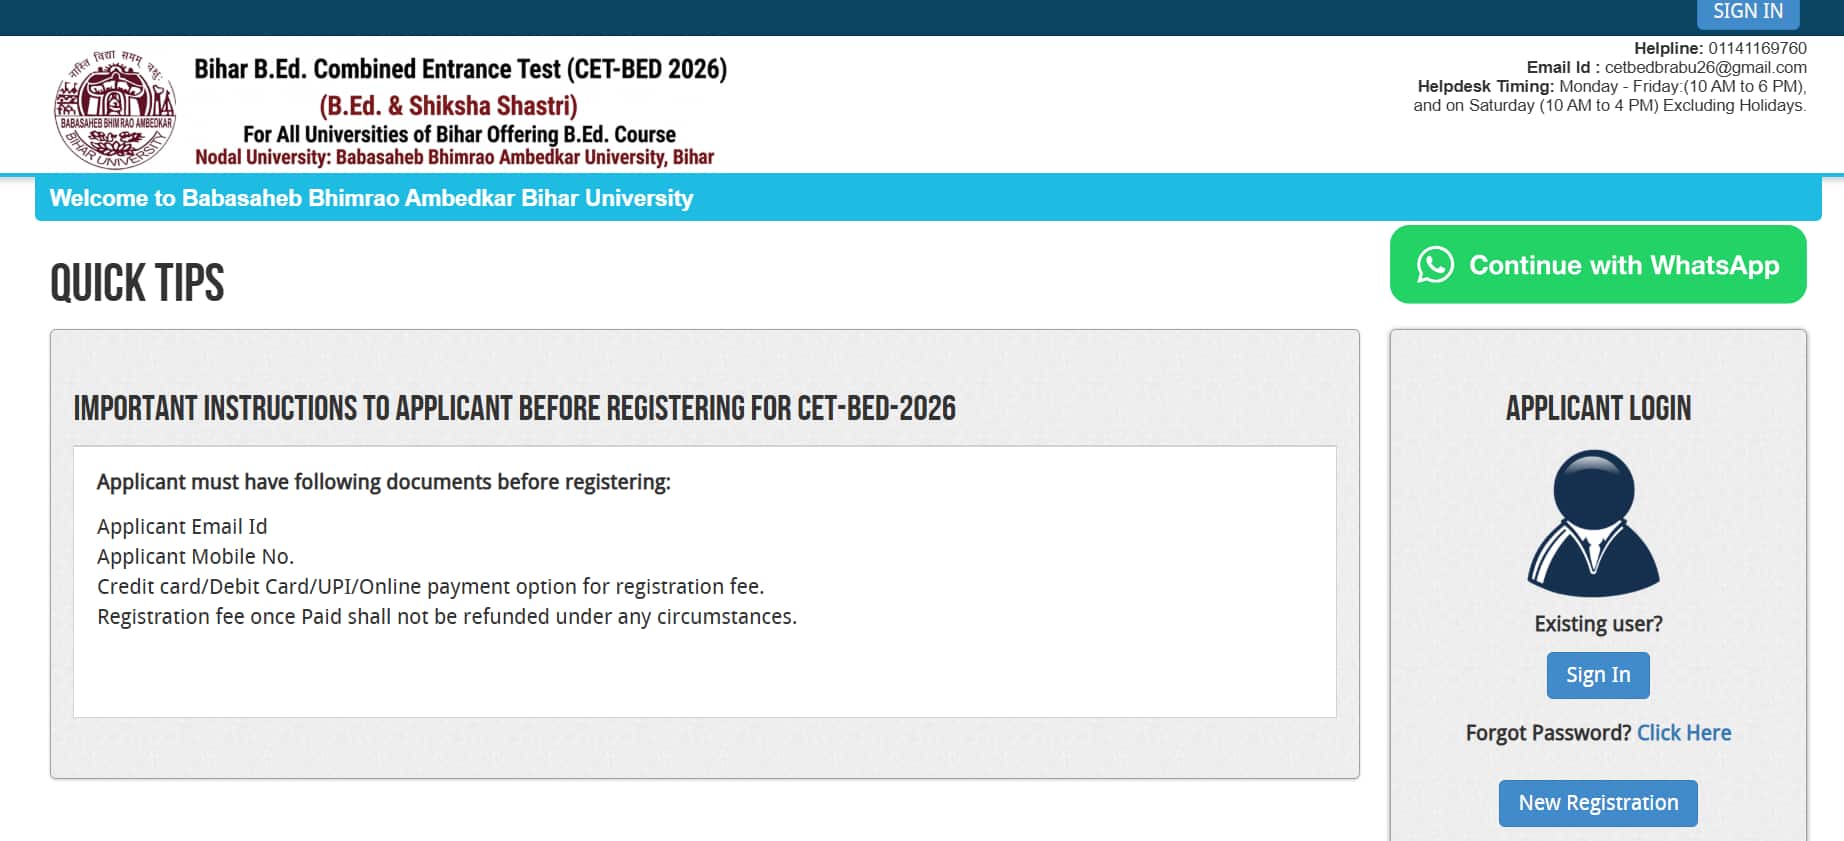Click the blue Sign In button under Existing user

tap(1598, 675)
